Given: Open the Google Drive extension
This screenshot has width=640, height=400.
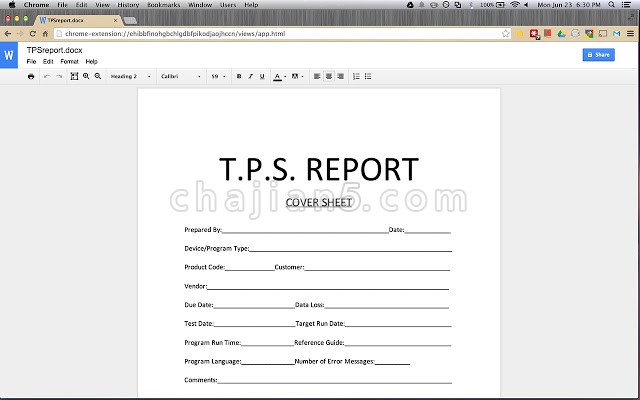Looking at the screenshot, I should pos(562,34).
